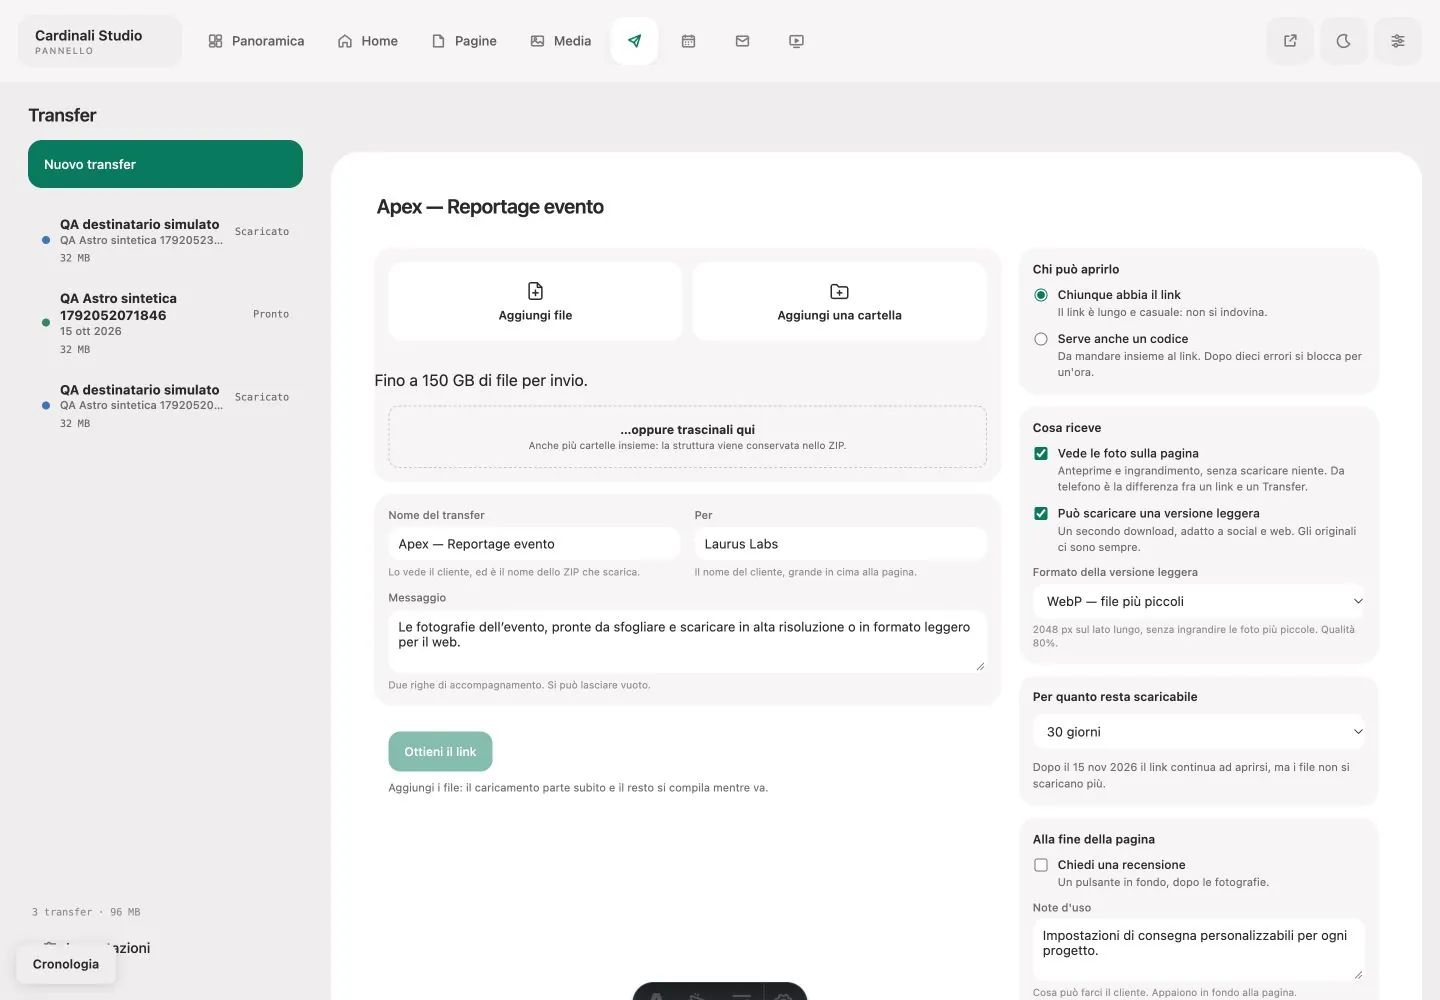Click the 'Per' client name field

[840, 544]
